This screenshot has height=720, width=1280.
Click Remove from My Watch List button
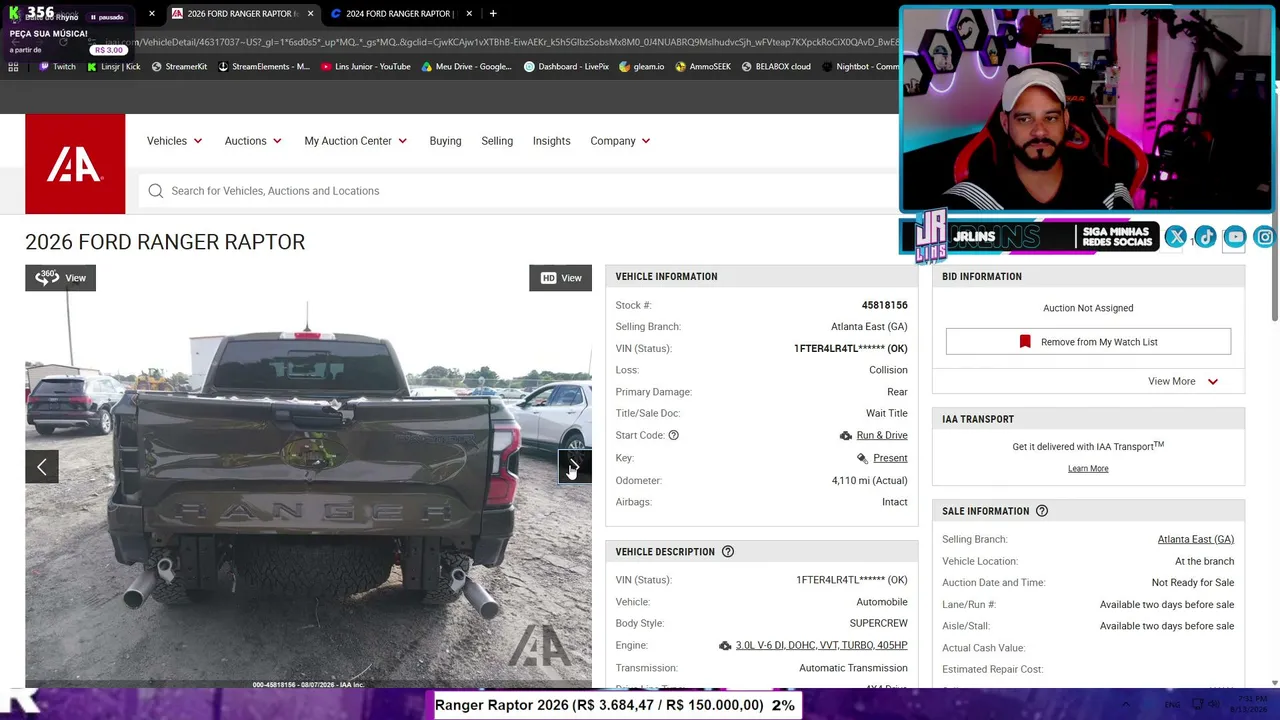pyautogui.click(x=1088, y=342)
